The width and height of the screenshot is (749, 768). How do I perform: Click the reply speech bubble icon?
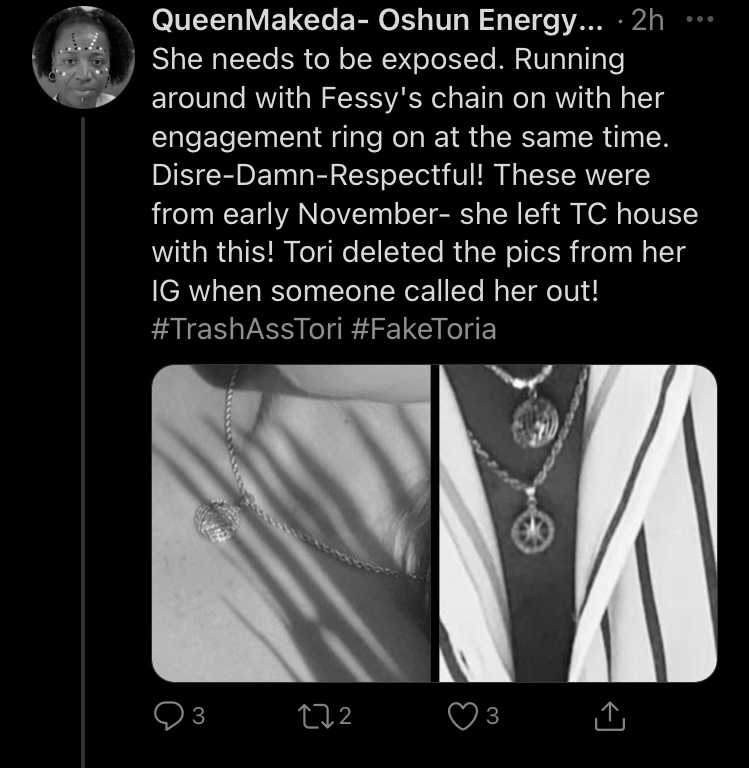click(x=169, y=716)
